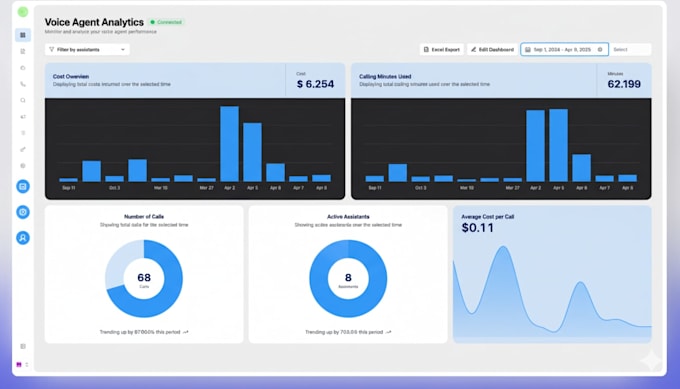This screenshot has height=389, width=680.
Task: Open the Sep 1, 2024 - Apr 8, 2025 date picker
Action: tap(564, 49)
